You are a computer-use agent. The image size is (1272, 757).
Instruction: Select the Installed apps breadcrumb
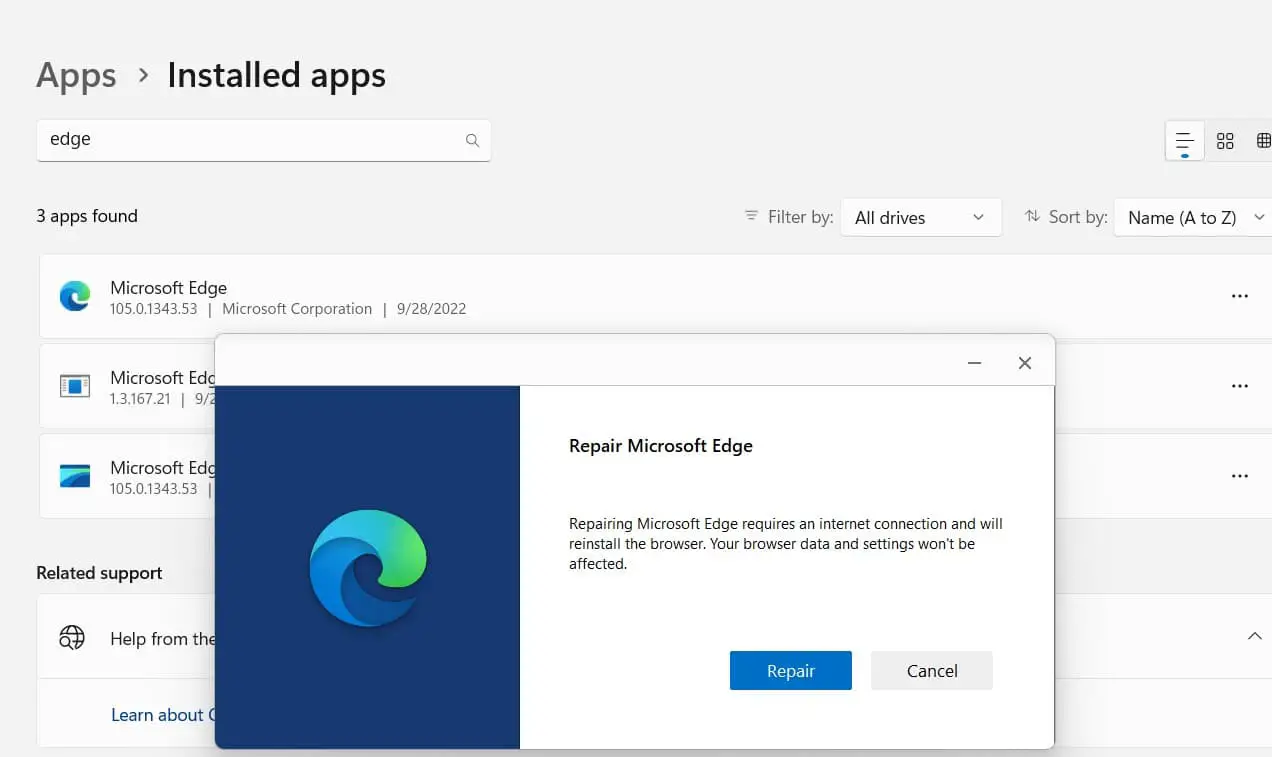pyautogui.click(x=277, y=75)
